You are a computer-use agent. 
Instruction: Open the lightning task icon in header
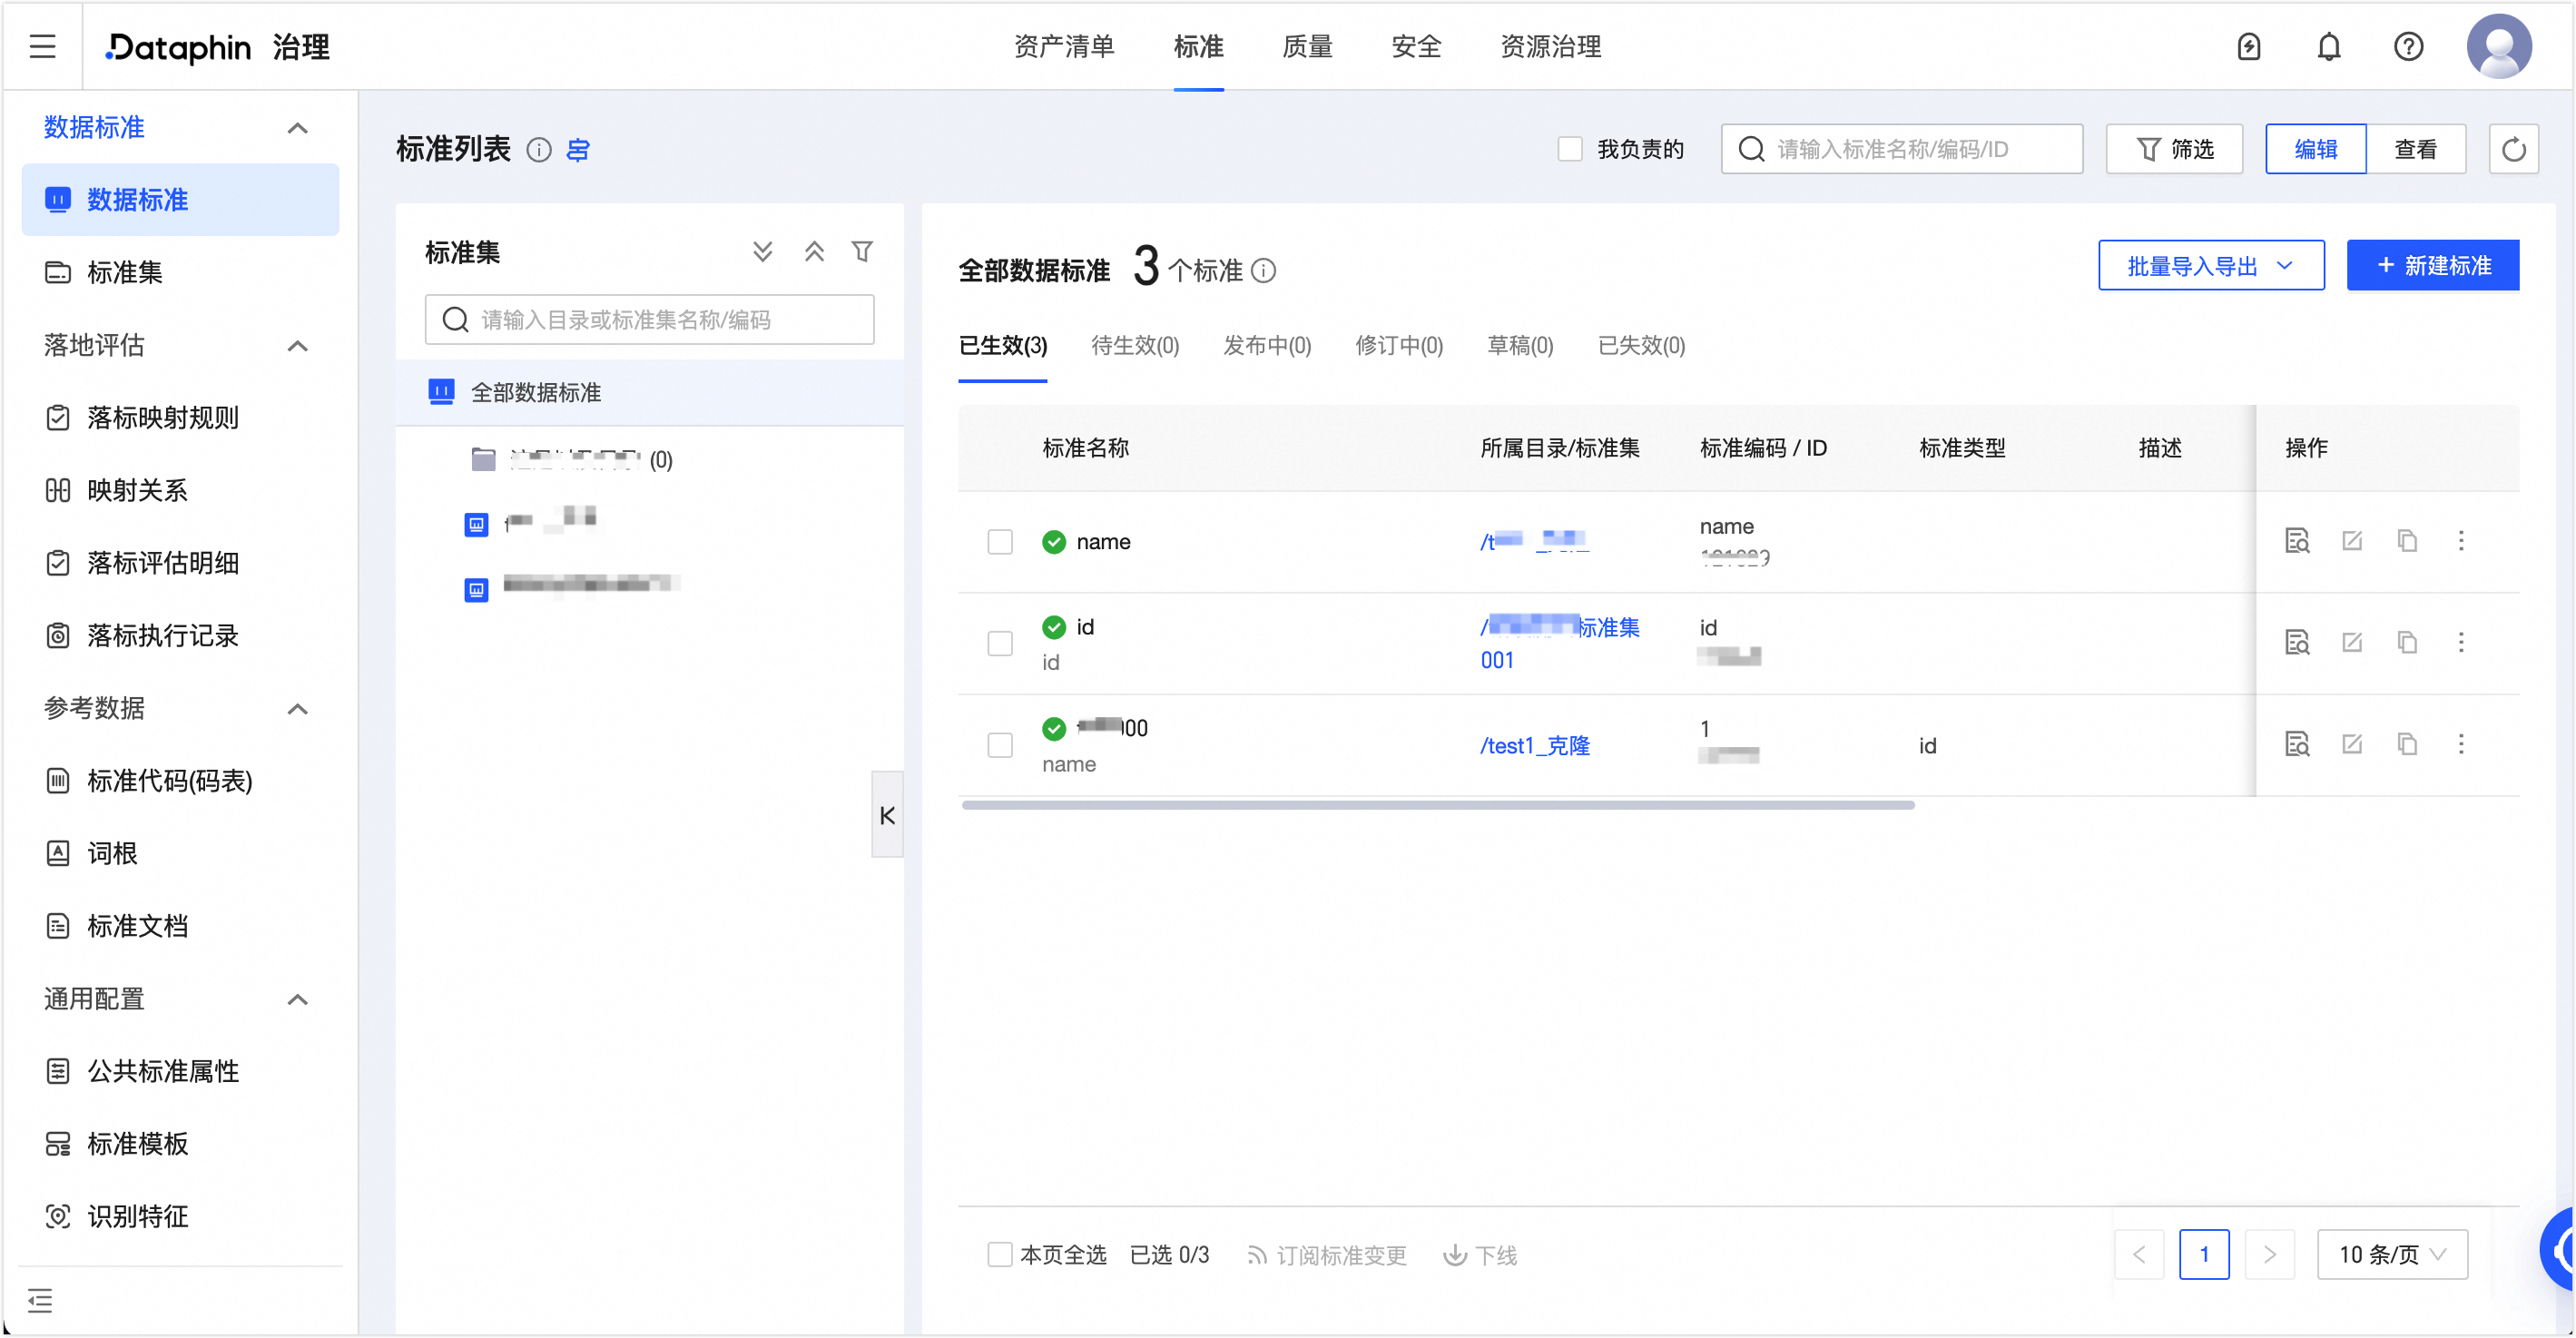2249,46
